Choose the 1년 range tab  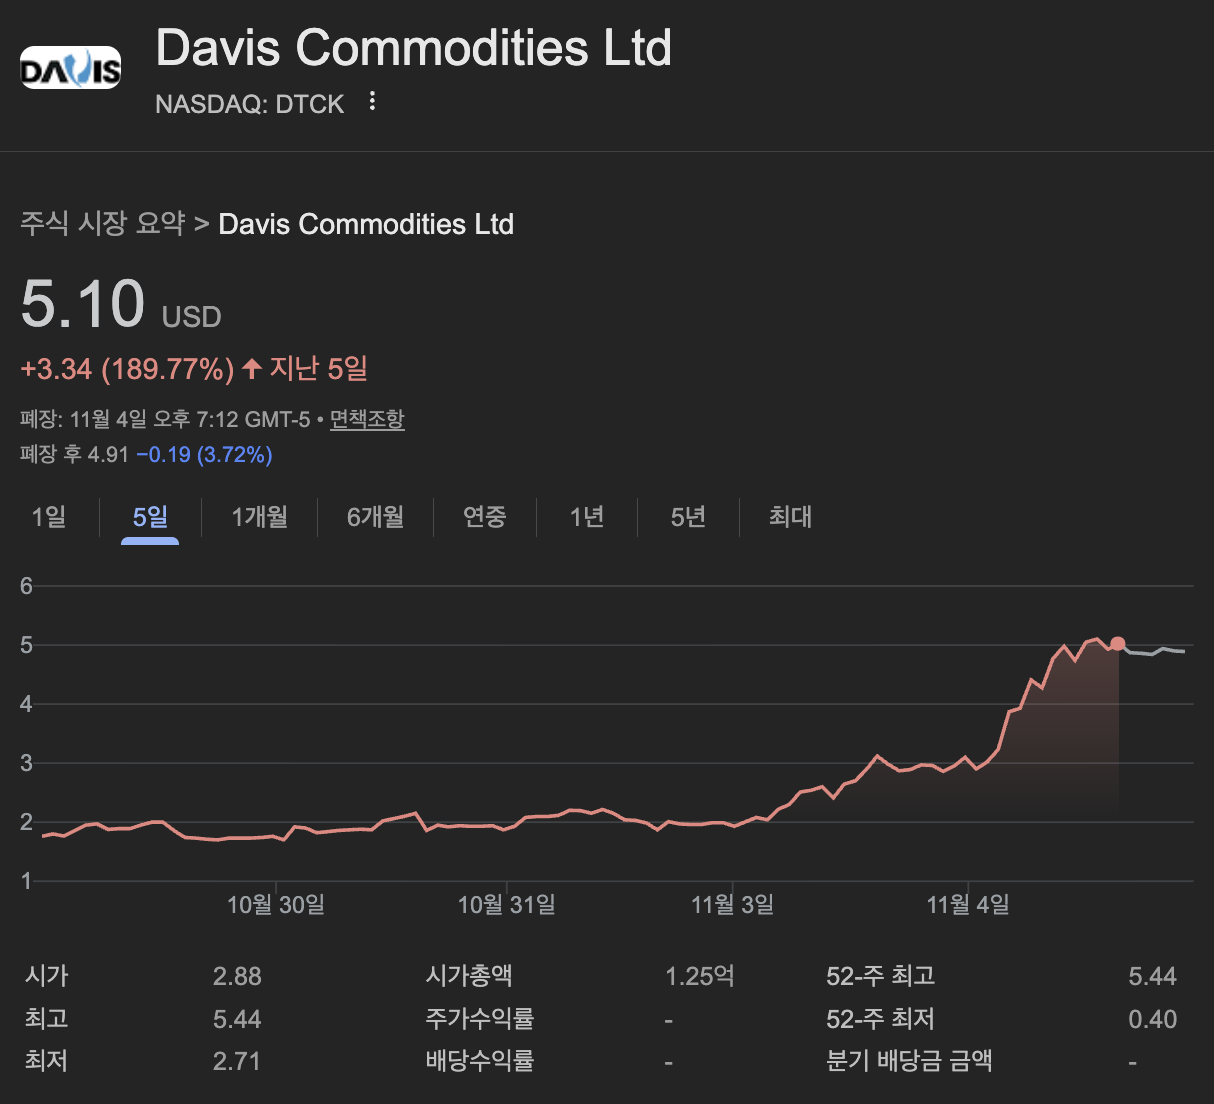coord(587,517)
